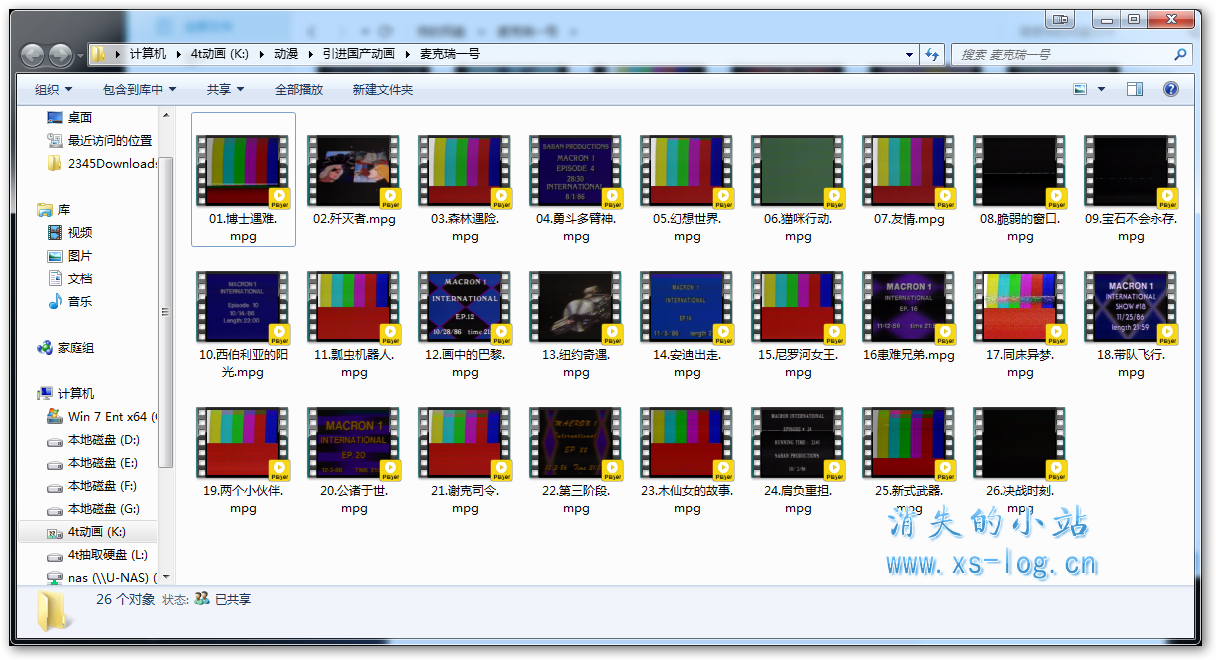This screenshot has width=1216, height=660.
Task: Open the view options dropdown arrow
Action: (x=1102, y=89)
